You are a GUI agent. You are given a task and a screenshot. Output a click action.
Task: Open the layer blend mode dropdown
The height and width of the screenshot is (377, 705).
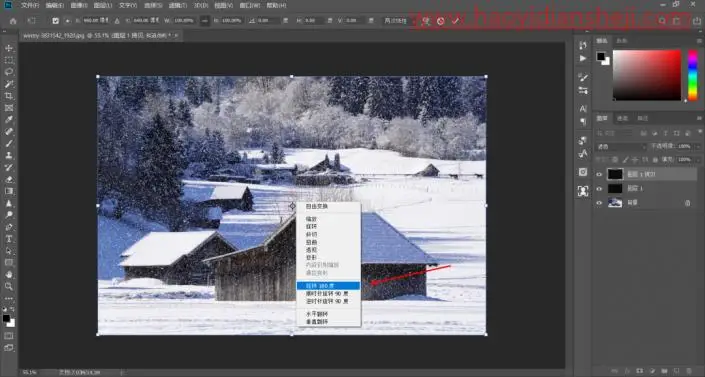point(621,147)
